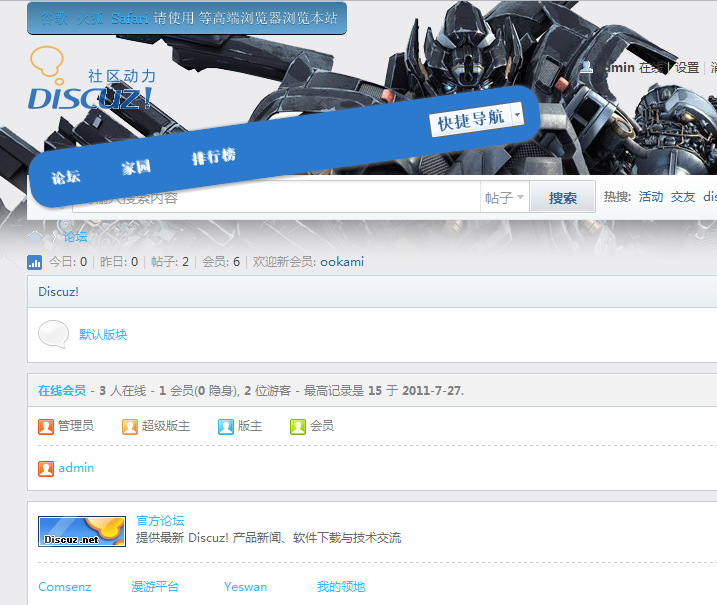The width and height of the screenshot is (717, 605).
Task: Open the Comsenz friend link
Action: click(x=64, y=587)
